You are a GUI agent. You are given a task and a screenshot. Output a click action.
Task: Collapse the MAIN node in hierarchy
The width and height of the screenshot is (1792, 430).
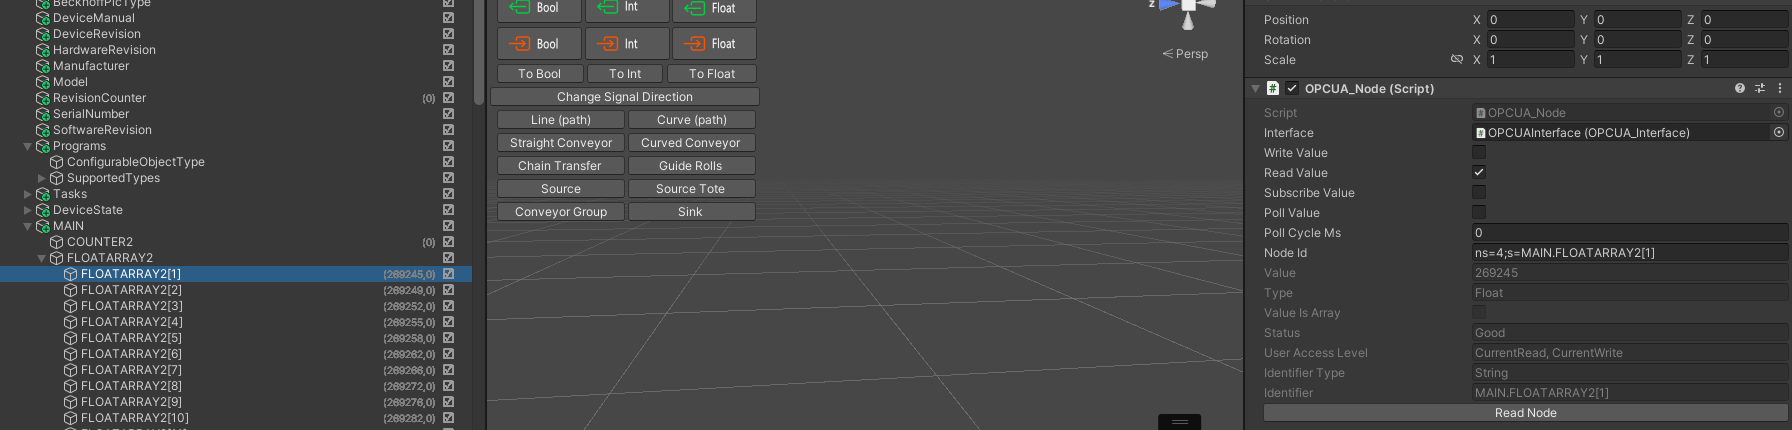pos(28,227)
